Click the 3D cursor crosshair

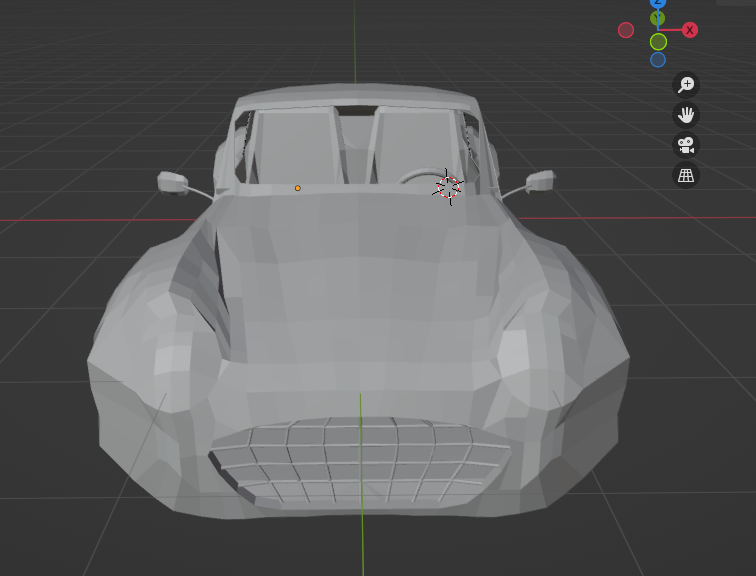click(x=448, y=187)
